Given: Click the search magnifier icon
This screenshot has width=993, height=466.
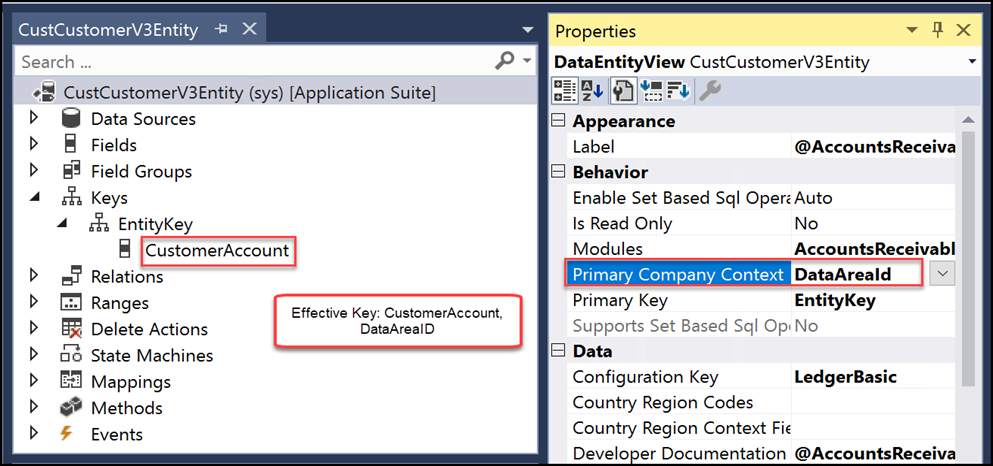Looking at the screenshot, I should tap(505, 61).
